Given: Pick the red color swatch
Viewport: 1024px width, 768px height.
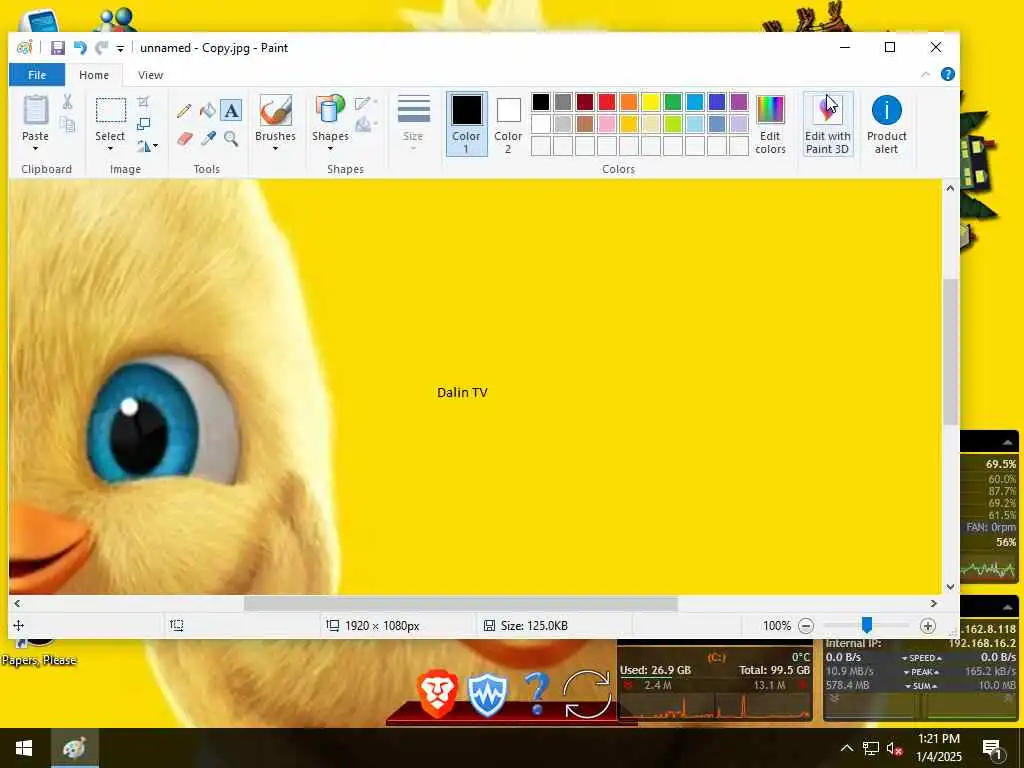Looking at the screenshot, I should point(607,102).
